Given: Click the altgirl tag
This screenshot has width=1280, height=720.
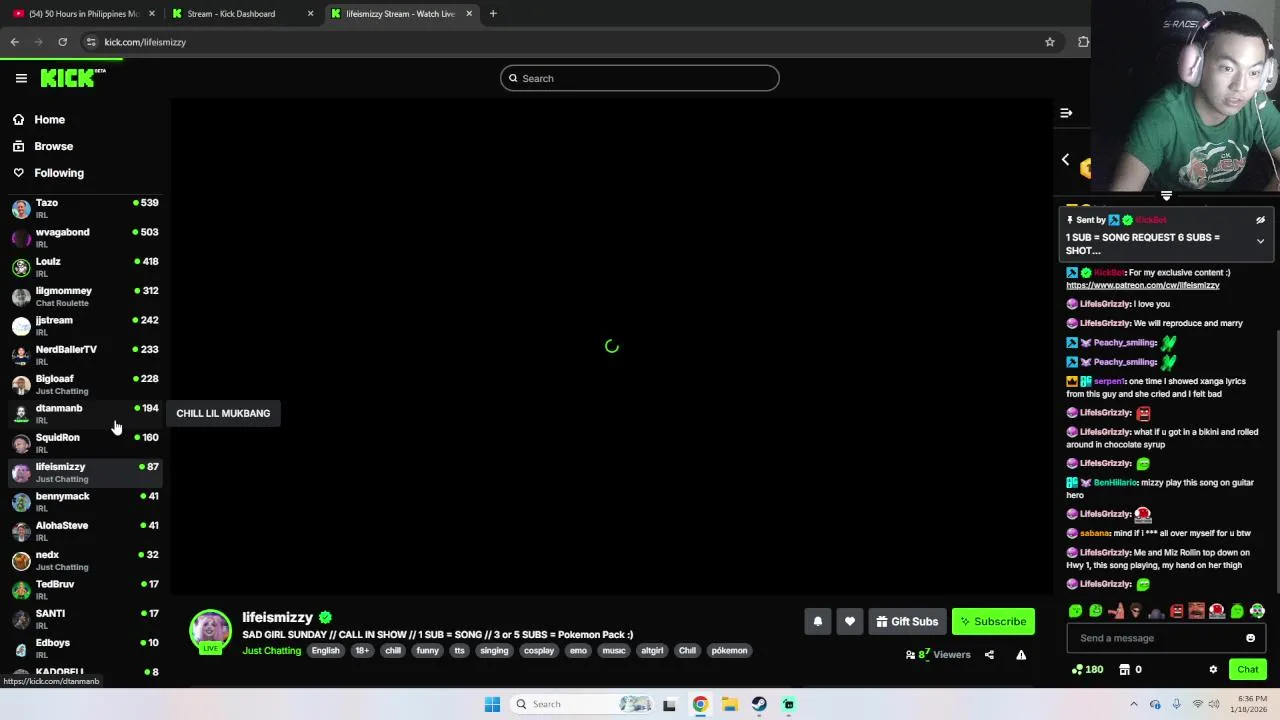Looking at the screenshot, I should (x=652, y=651).
